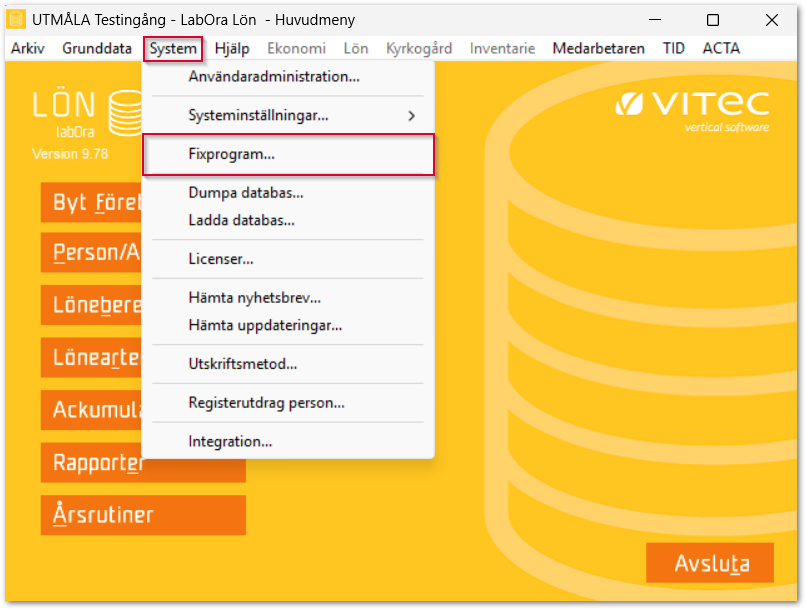This screenshot has width=806, height=610.
Task: Open the Ackumul... main menu button
Action: [x=91, y=410]
